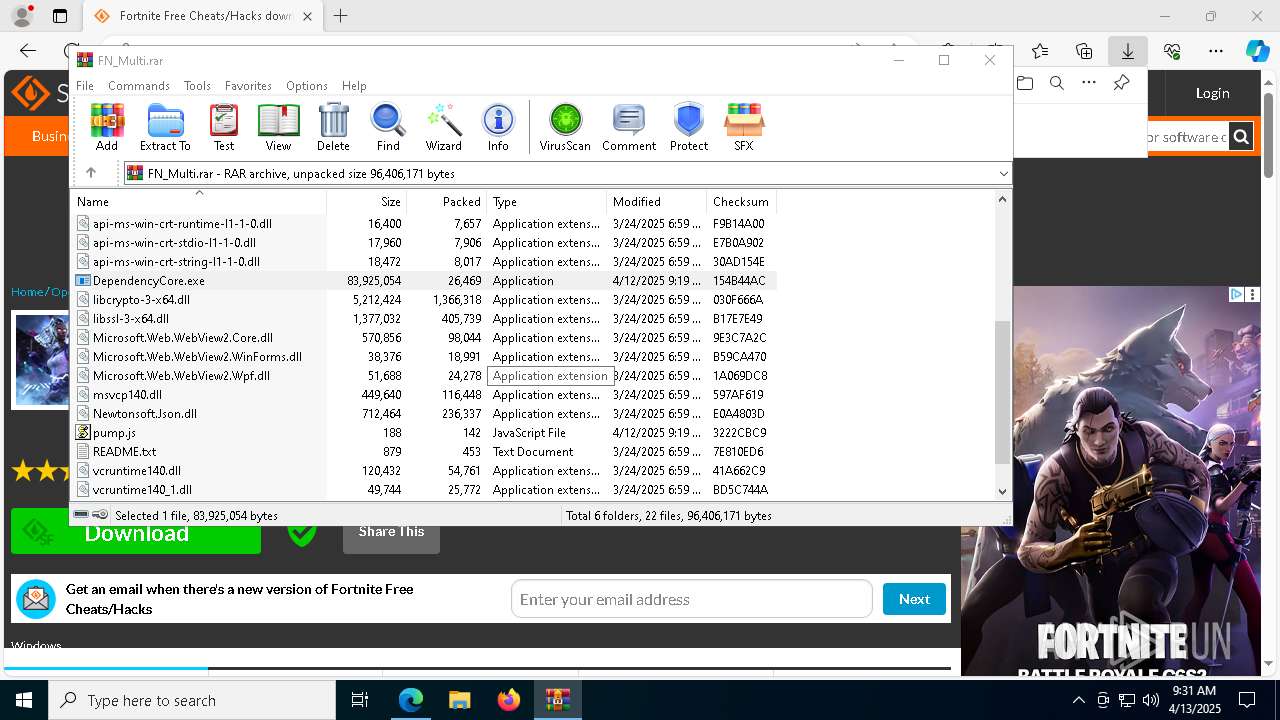Open the Commands menu

click(139, 86)
